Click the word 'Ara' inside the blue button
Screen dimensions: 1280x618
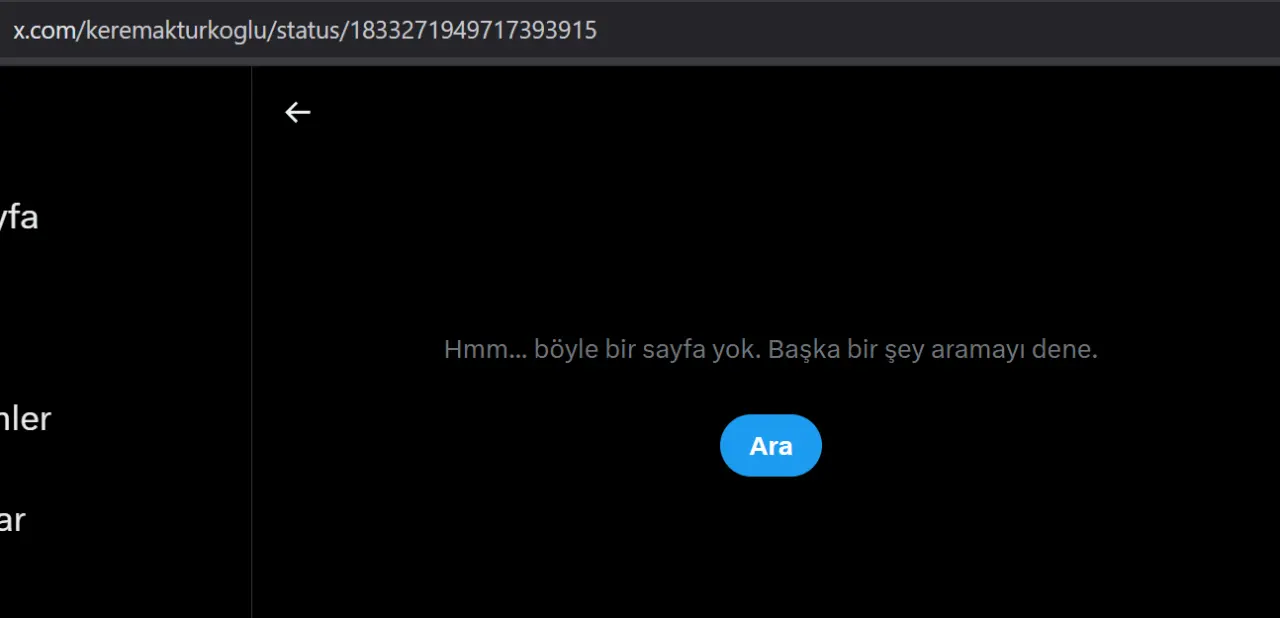[x=771, y=446]
